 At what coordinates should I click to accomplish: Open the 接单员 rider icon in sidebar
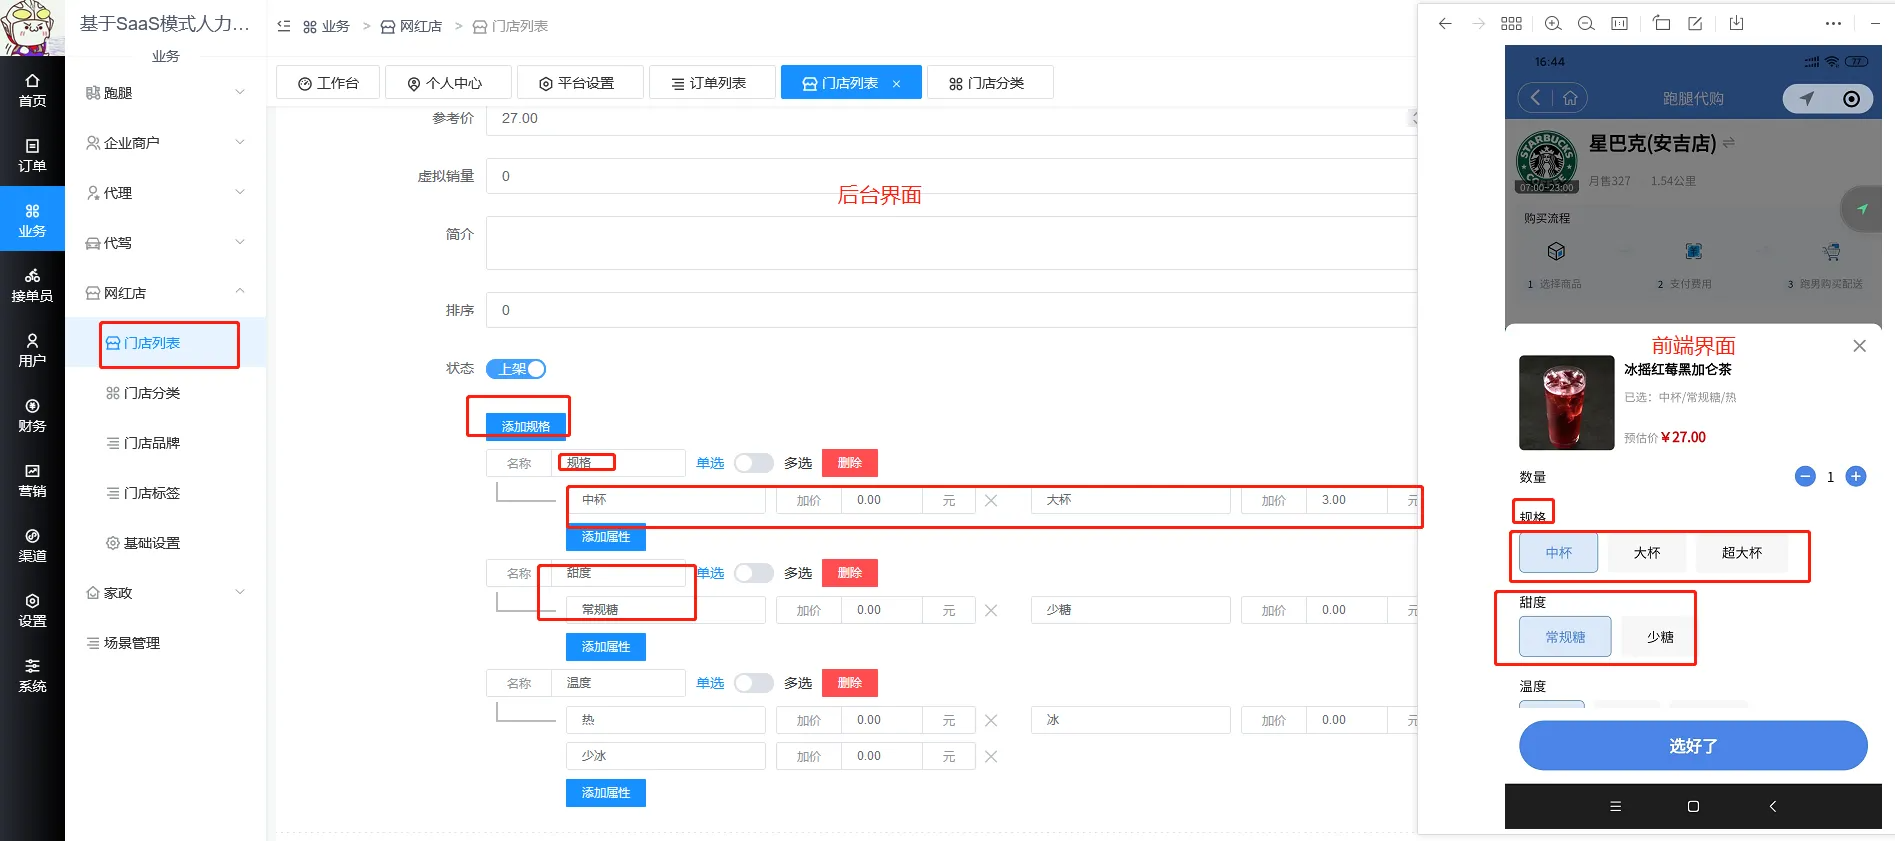(32, 285)
